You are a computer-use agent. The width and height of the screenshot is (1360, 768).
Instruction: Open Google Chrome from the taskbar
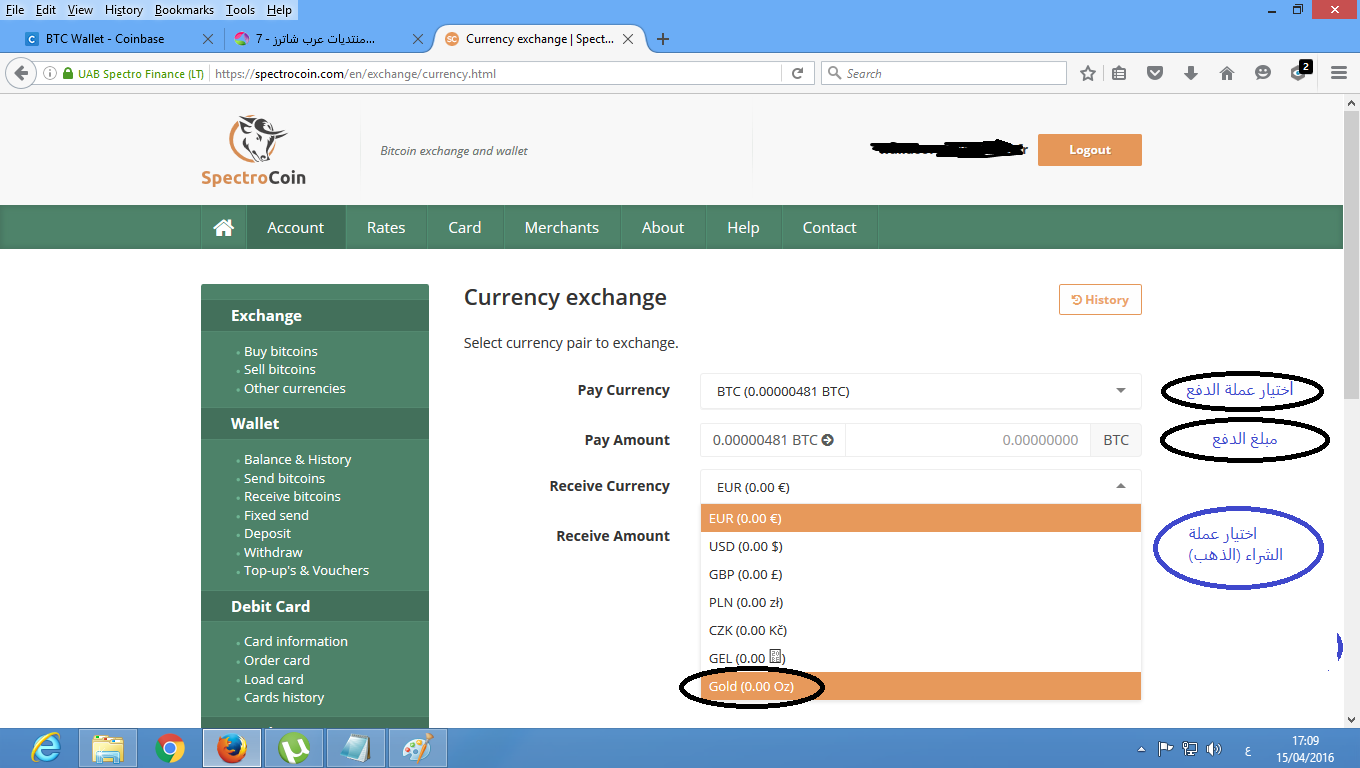(x=170, y=748)
